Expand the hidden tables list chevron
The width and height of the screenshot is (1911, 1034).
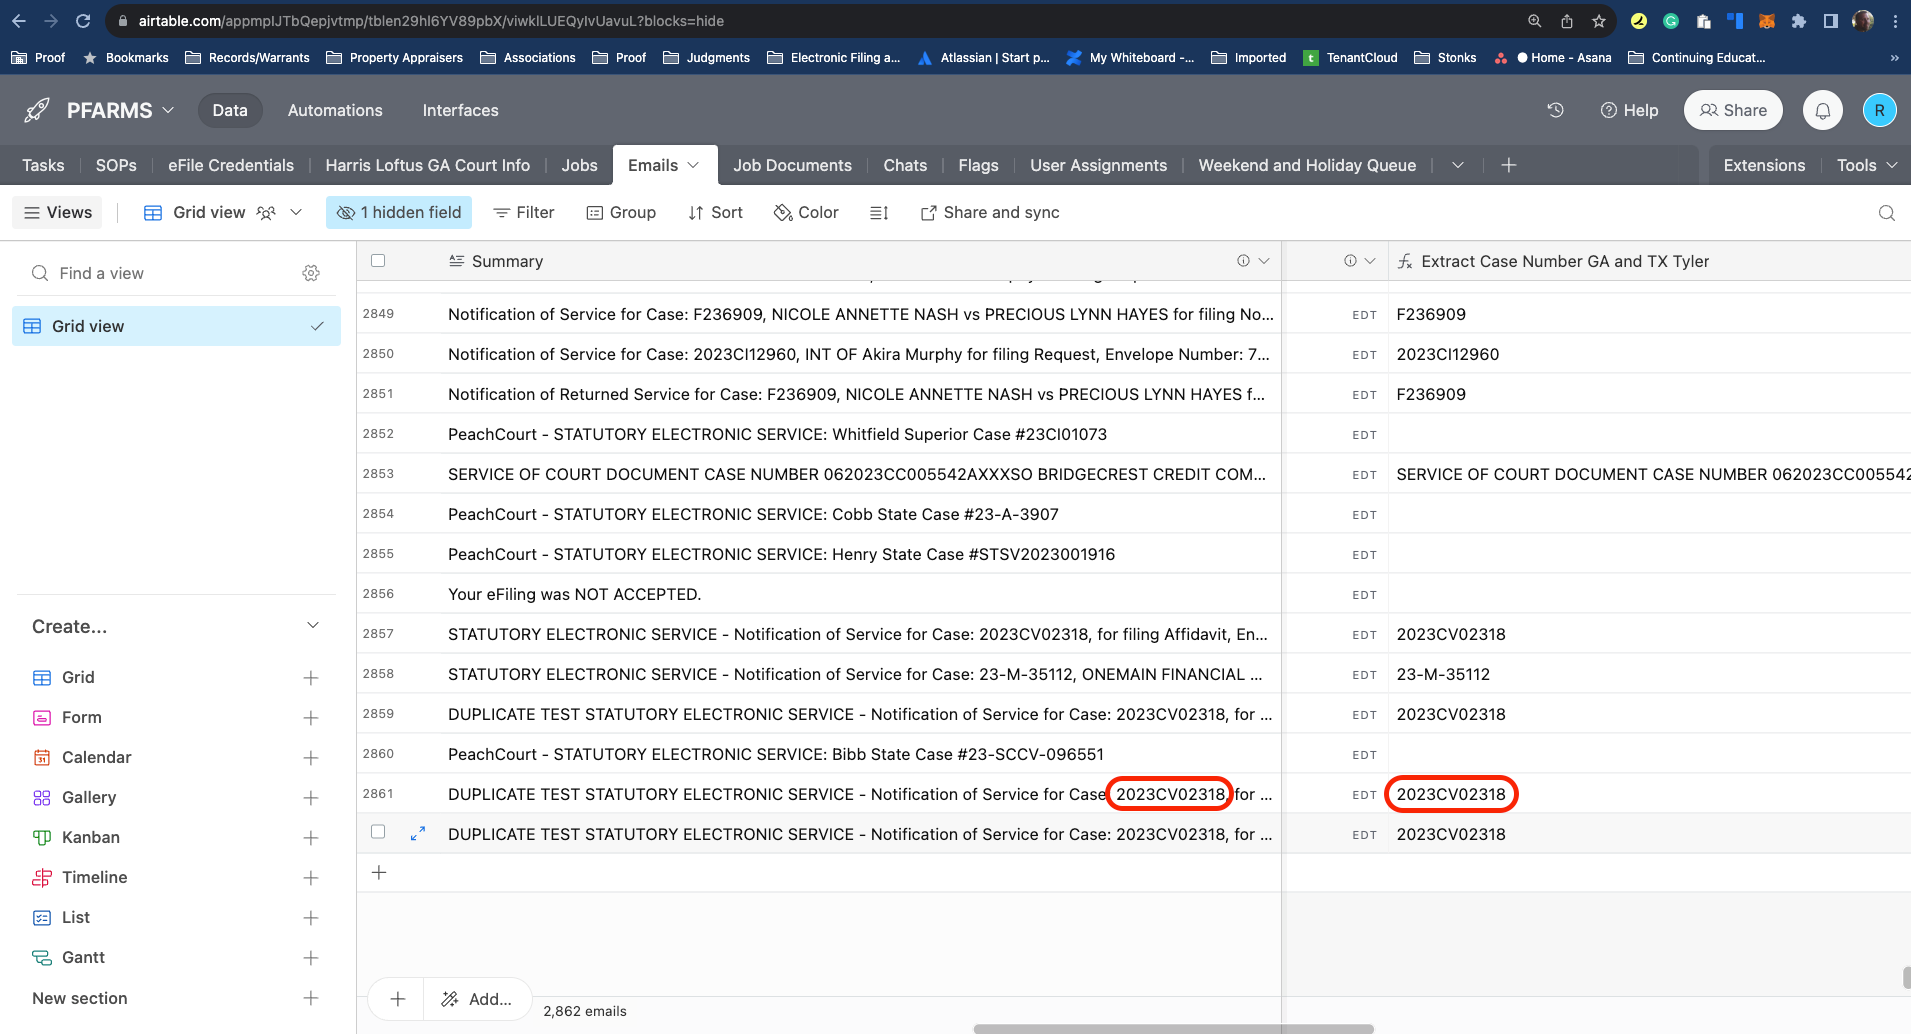tap(1458, 165)
